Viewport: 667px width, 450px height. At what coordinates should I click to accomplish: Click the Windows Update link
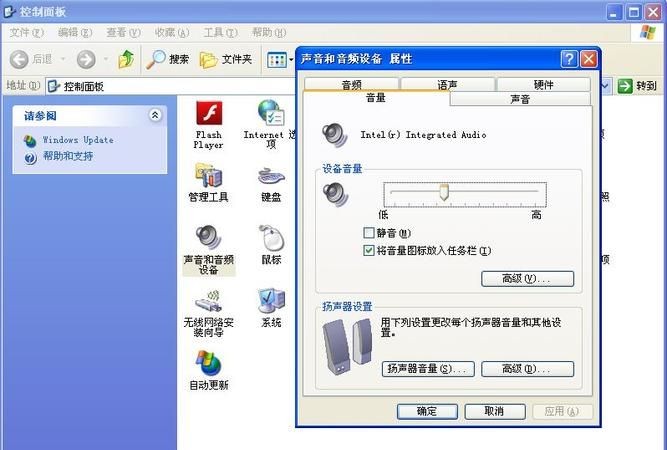[78, 140]
